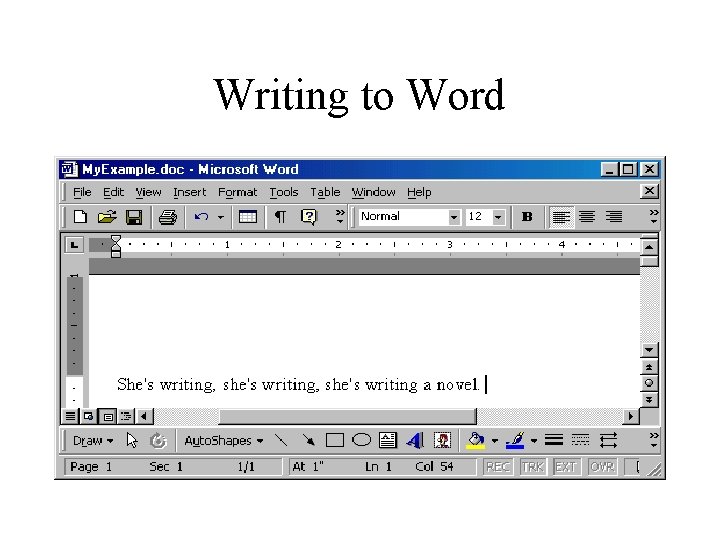Click the tab stop selector on ruler
Viewport: 720px width, 540px height.
click(74, 245)
